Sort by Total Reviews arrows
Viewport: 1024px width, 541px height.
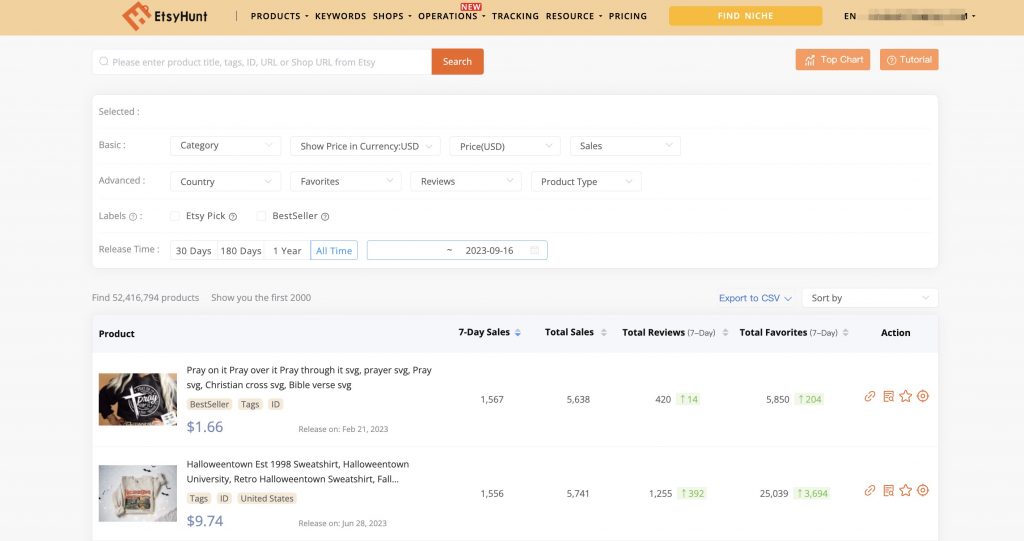coord(725,333)
